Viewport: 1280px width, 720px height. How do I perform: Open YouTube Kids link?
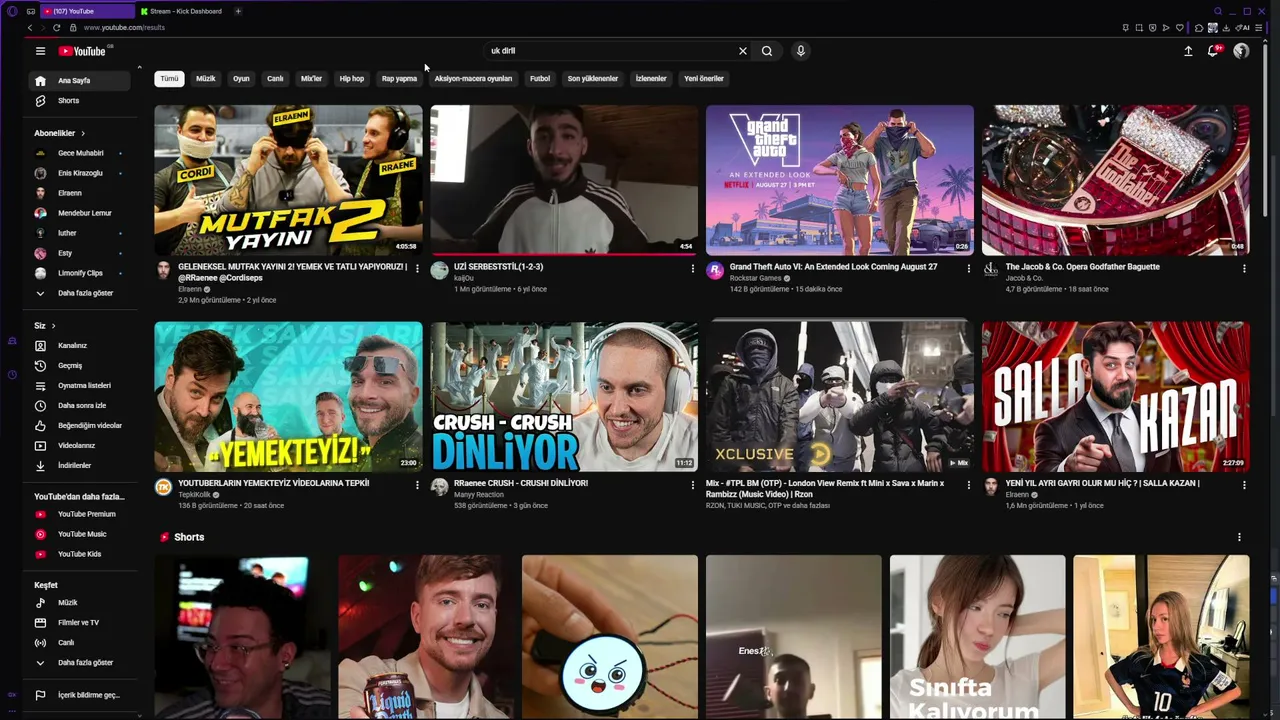[x=80, y=554]
